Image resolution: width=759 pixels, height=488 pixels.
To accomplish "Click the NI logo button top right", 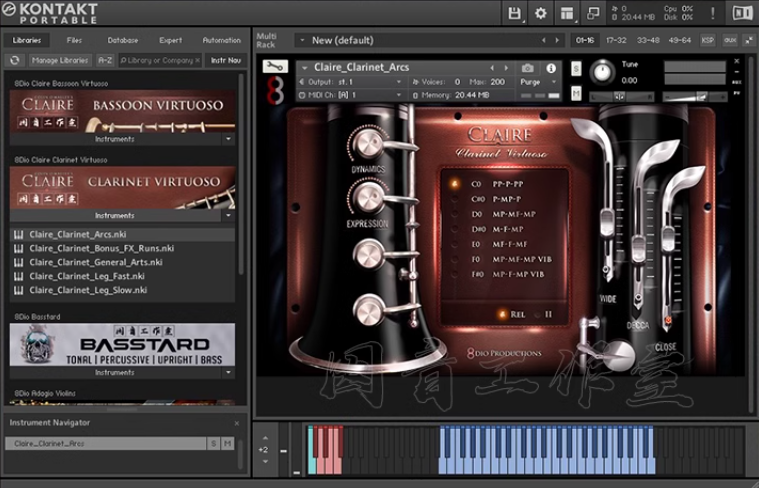I will [742, 13].
